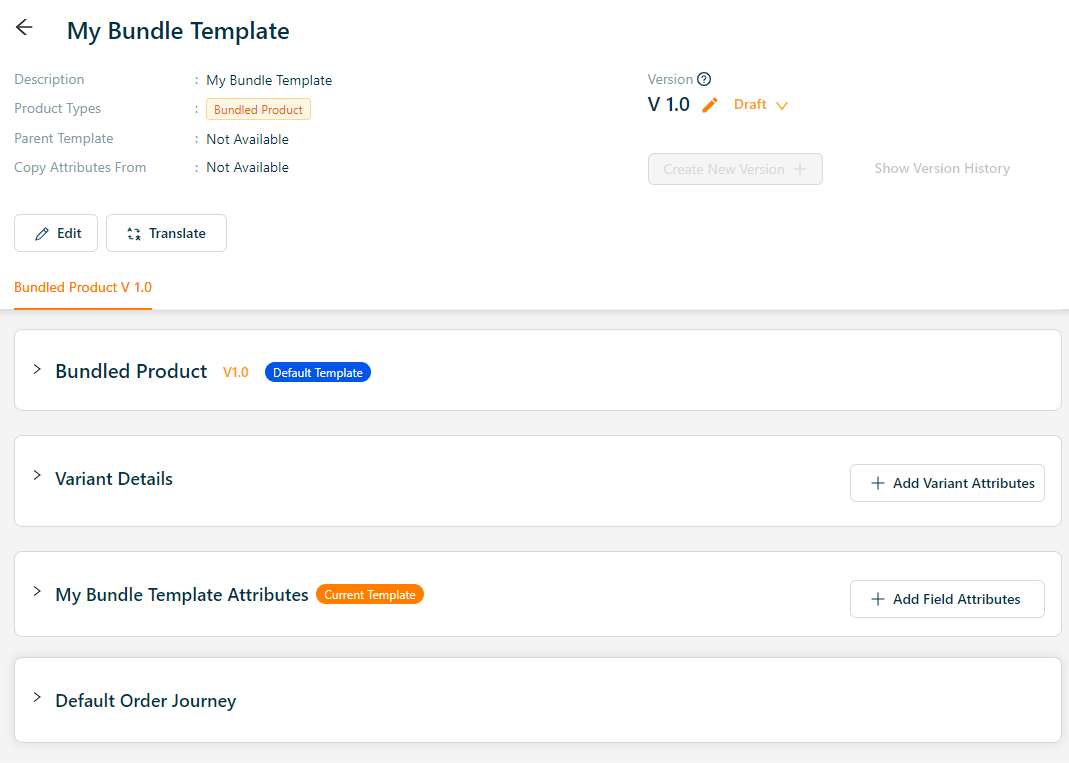Click the pencil icon in Edit button
1069x763 pixels.
pos(42,234)
